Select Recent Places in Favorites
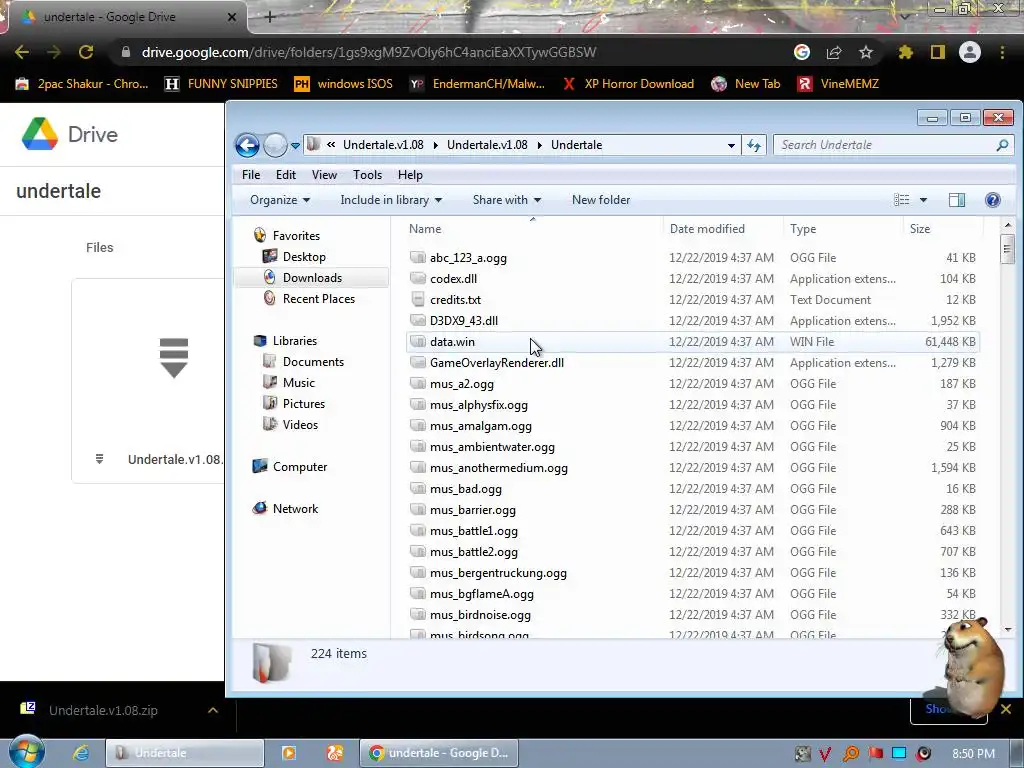This screenshot has height=768, width=1024. pos(319,298)
